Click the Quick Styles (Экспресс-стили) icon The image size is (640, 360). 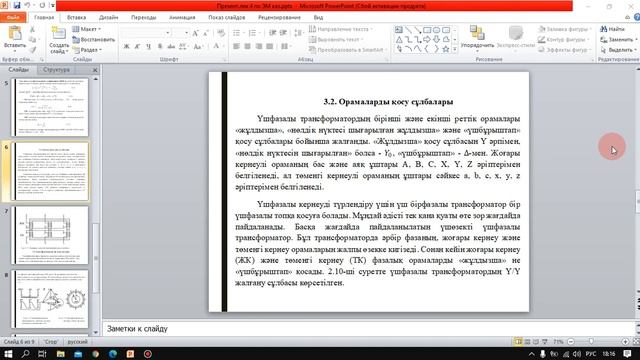point(516,33)
